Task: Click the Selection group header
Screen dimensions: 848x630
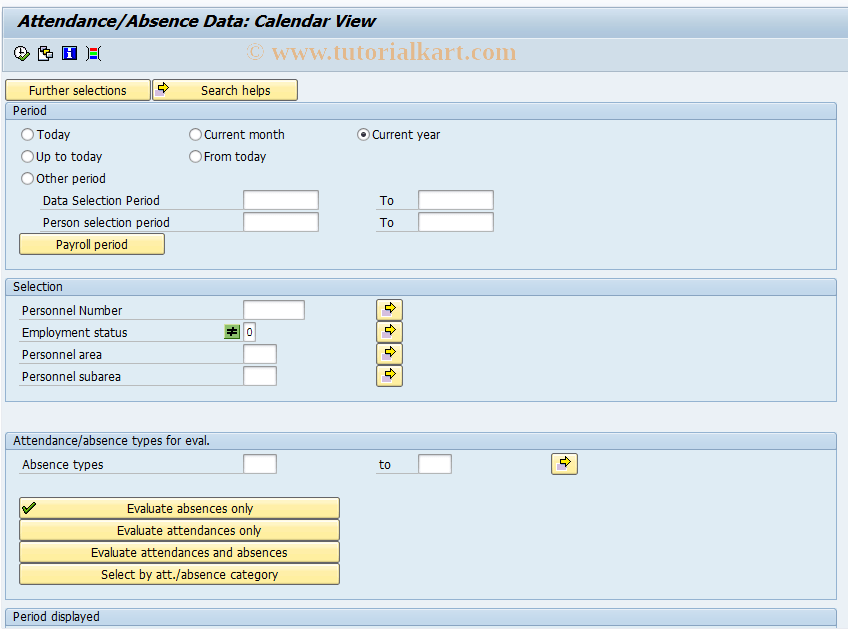Action: click(x=421, y=287)
